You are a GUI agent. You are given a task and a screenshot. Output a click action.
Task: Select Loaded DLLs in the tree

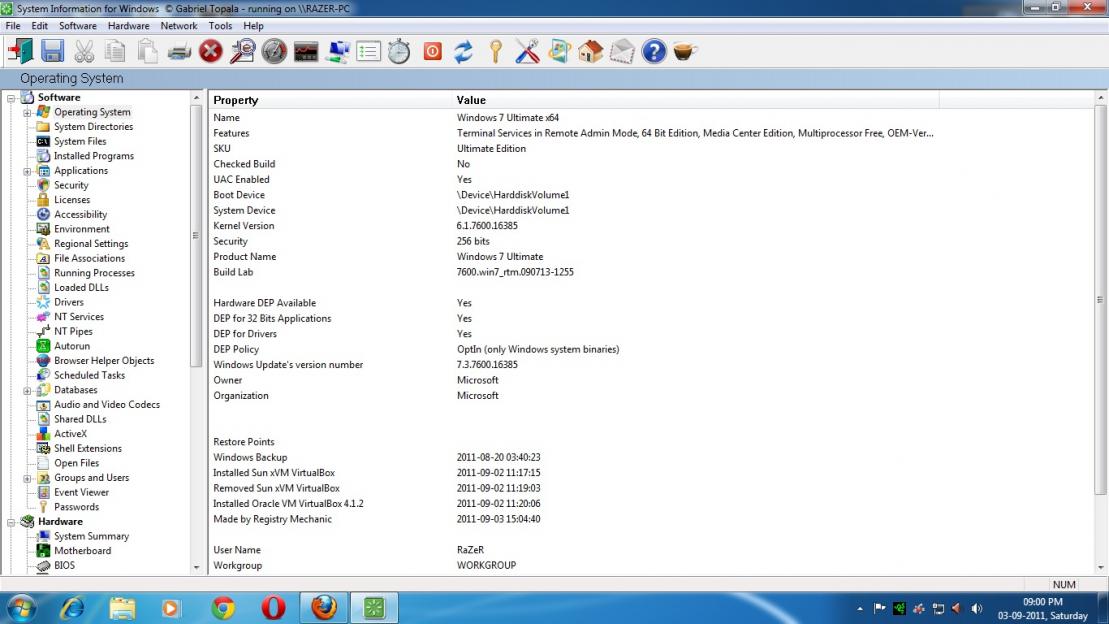point(81,287)
